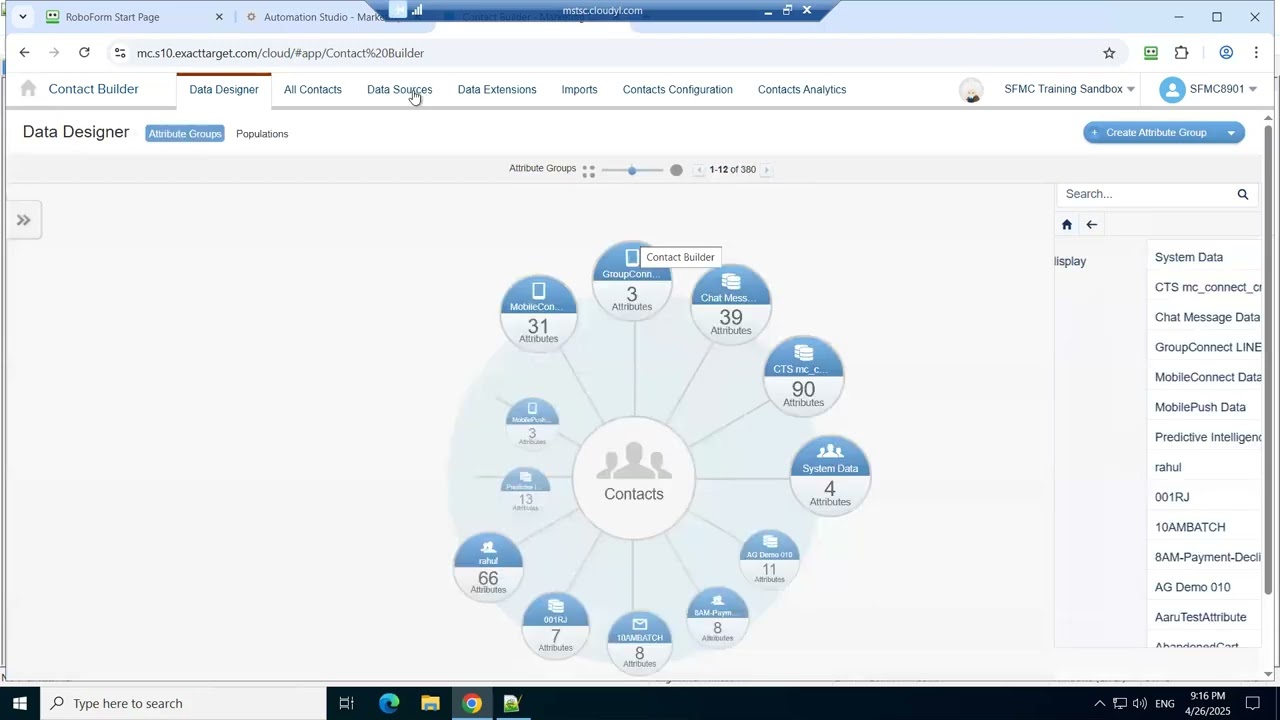Select AaruTestAttribute in the side list

pos(1201,617)
